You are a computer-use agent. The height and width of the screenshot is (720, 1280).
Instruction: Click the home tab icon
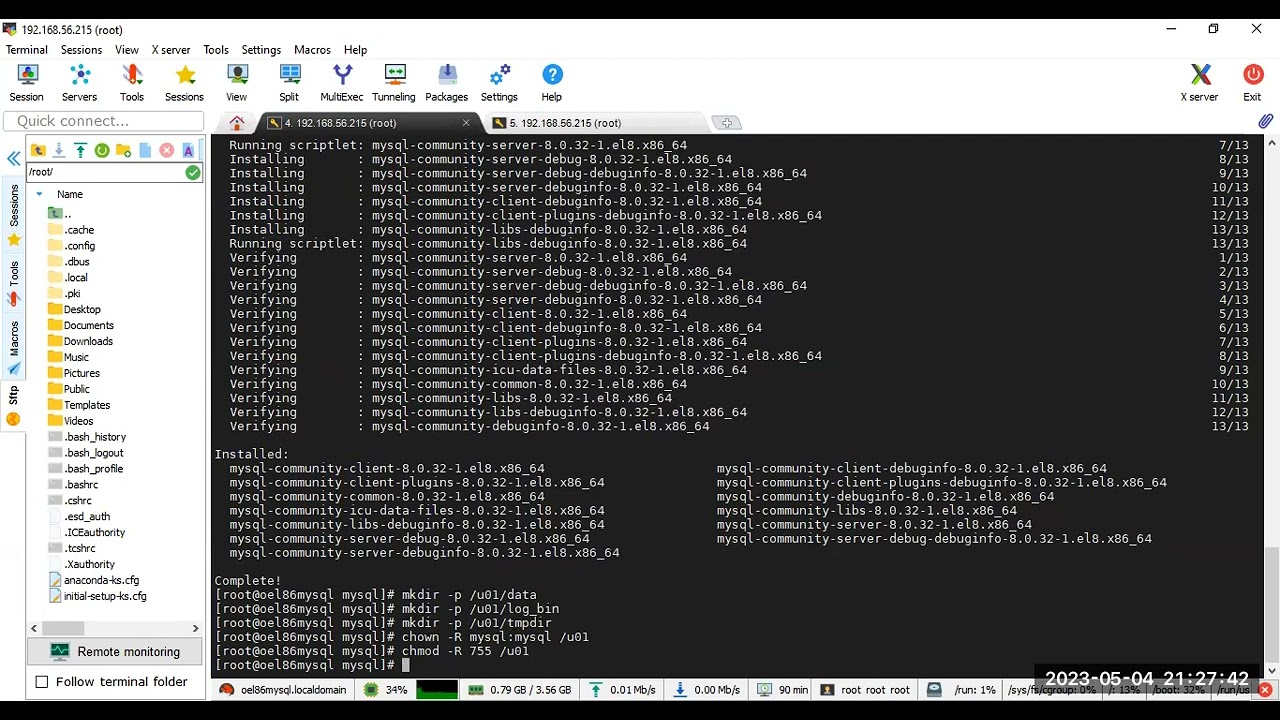[237, 123]
